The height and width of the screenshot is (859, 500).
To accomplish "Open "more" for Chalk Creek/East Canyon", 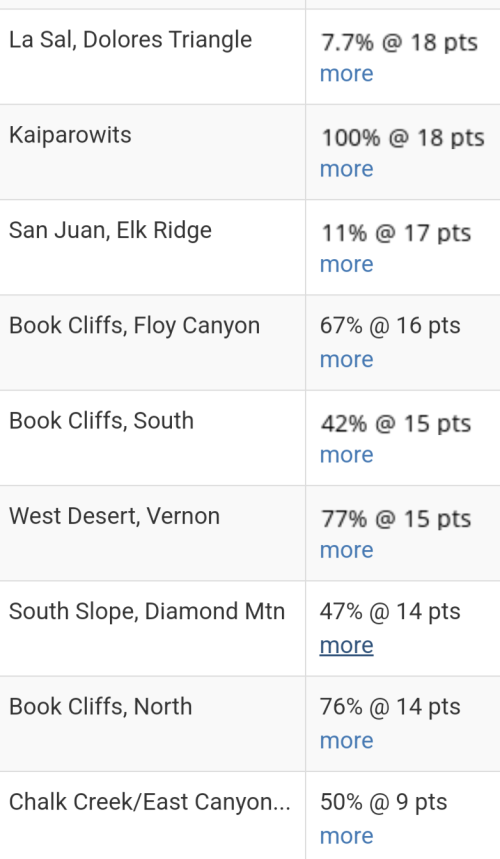I will point(347,837).
